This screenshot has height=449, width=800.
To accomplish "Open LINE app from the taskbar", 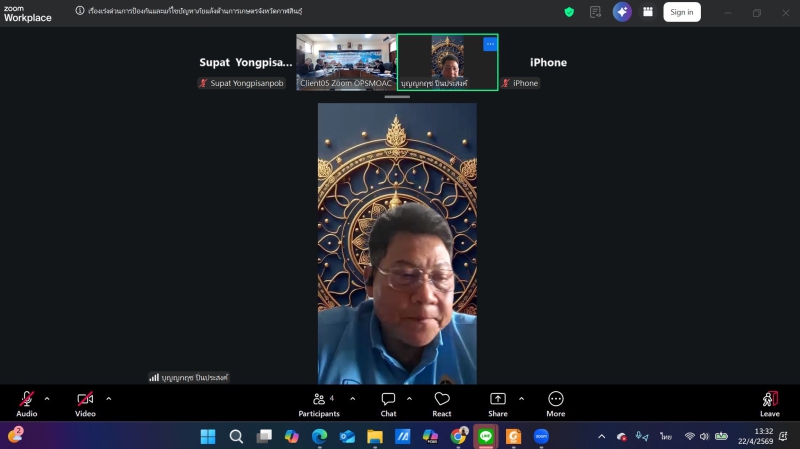I will point(486,436).
